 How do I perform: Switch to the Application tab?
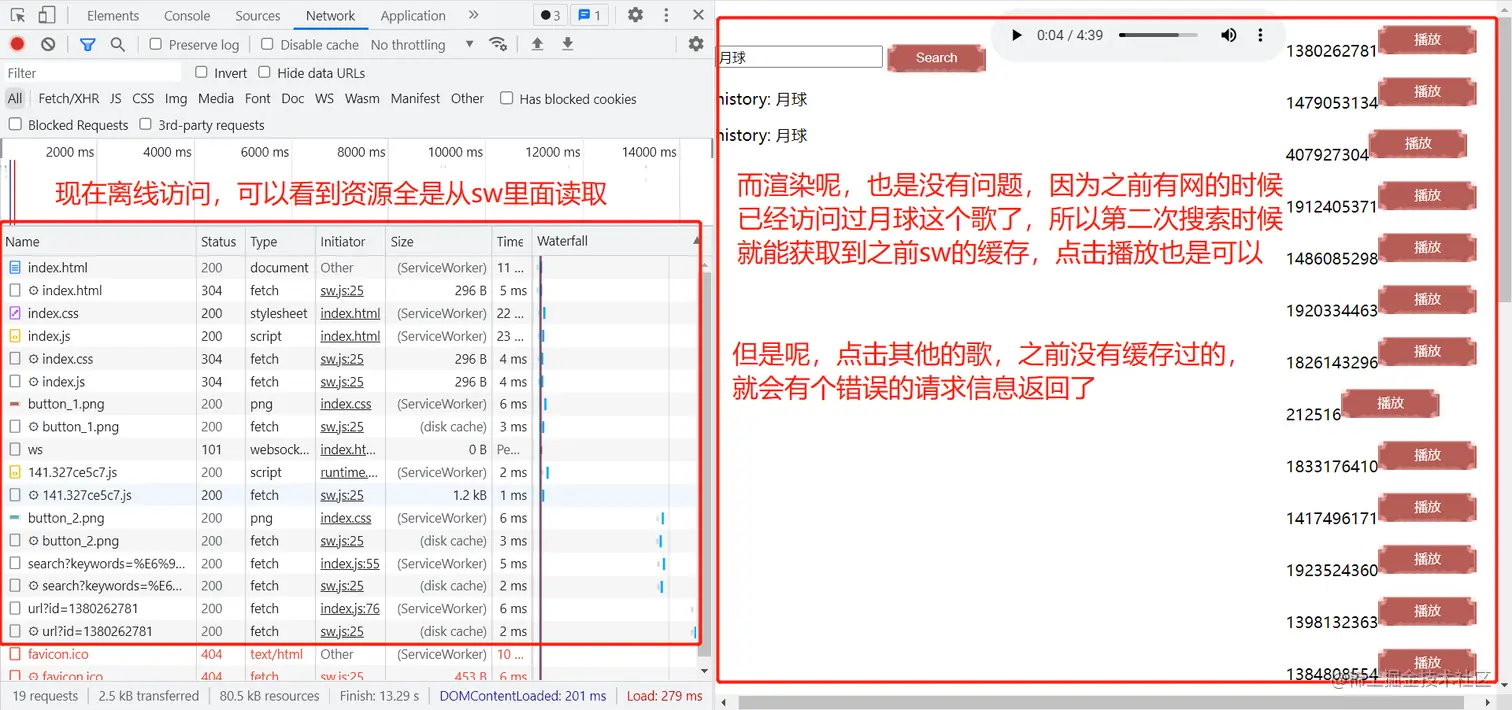pyautogui.click(x=413, y=15)
